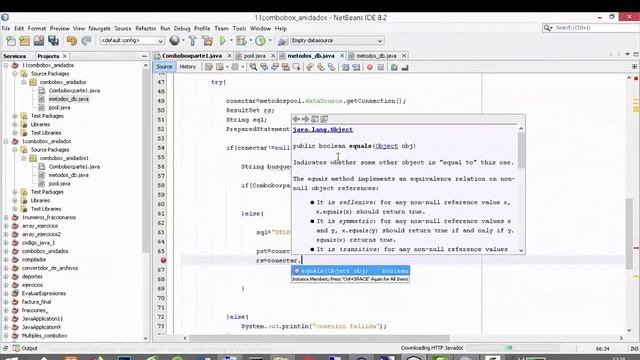
Task: Switch to the Comboboxparte1.java tab
Action: (x=191, y=56)
